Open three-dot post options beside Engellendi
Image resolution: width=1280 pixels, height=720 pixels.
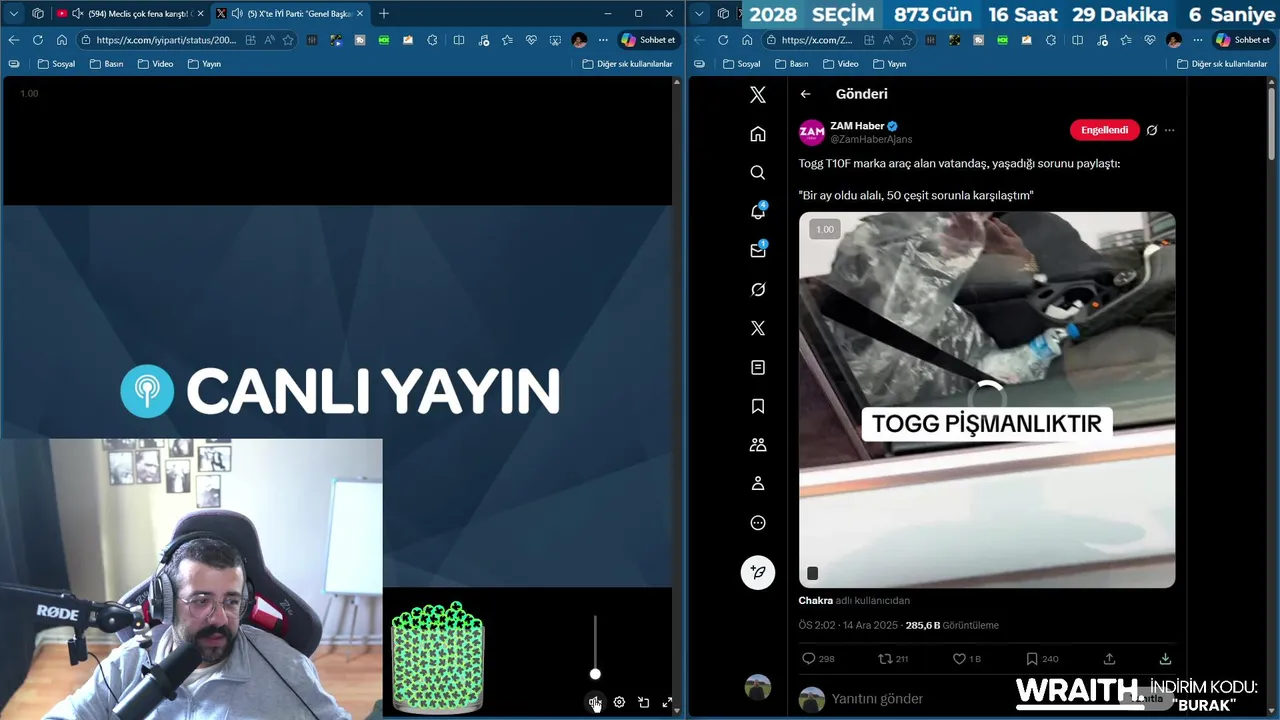point(1169,130)
